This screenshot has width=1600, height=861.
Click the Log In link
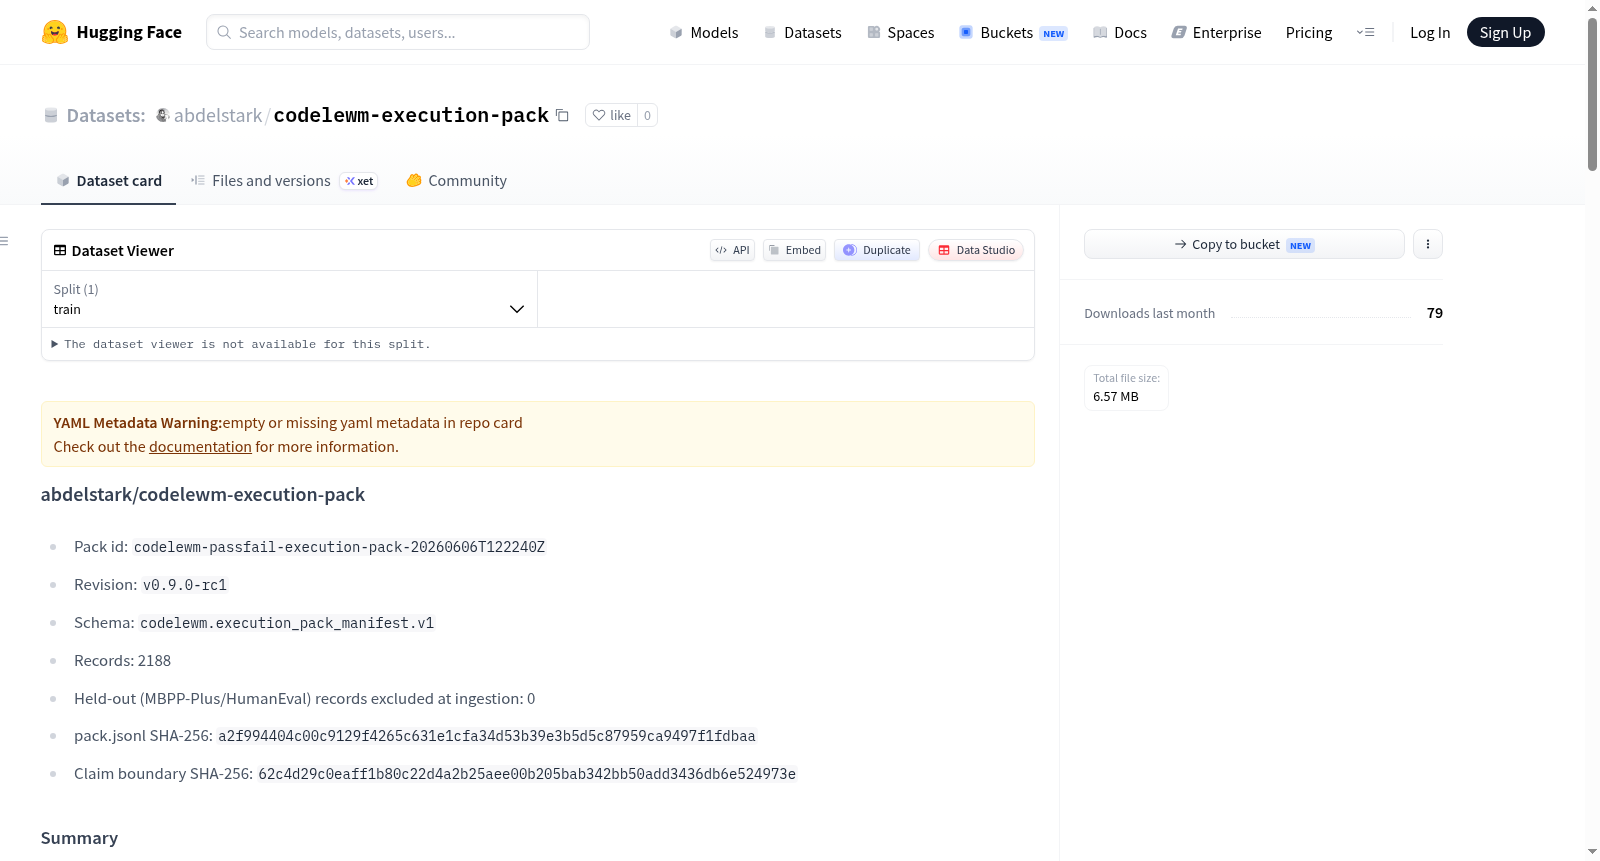click(x=1430, y=32)
